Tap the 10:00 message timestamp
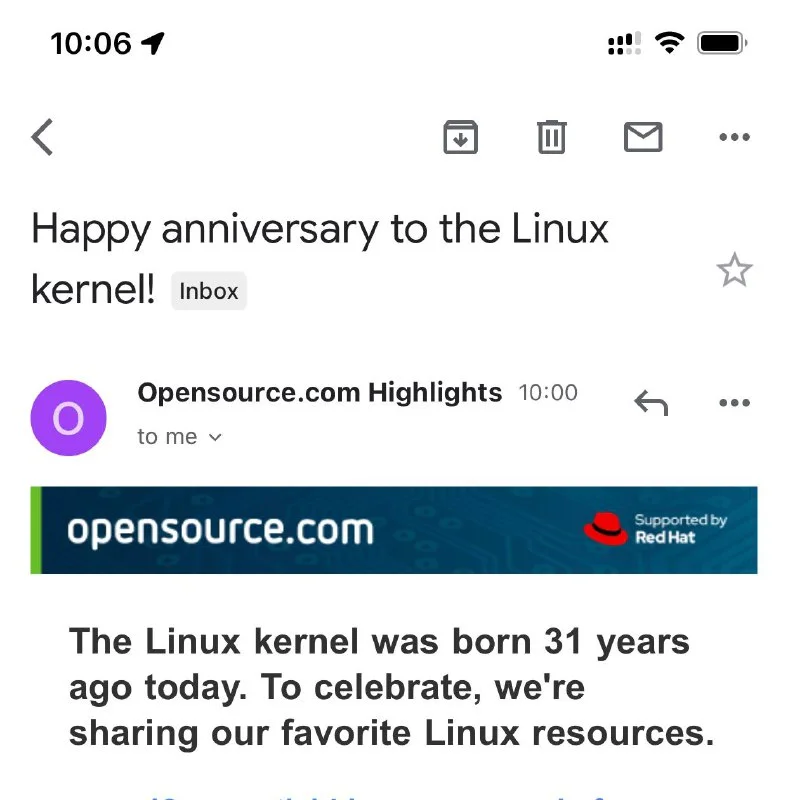This screenshot has height=800, width=788. click(x=548, y=393)
